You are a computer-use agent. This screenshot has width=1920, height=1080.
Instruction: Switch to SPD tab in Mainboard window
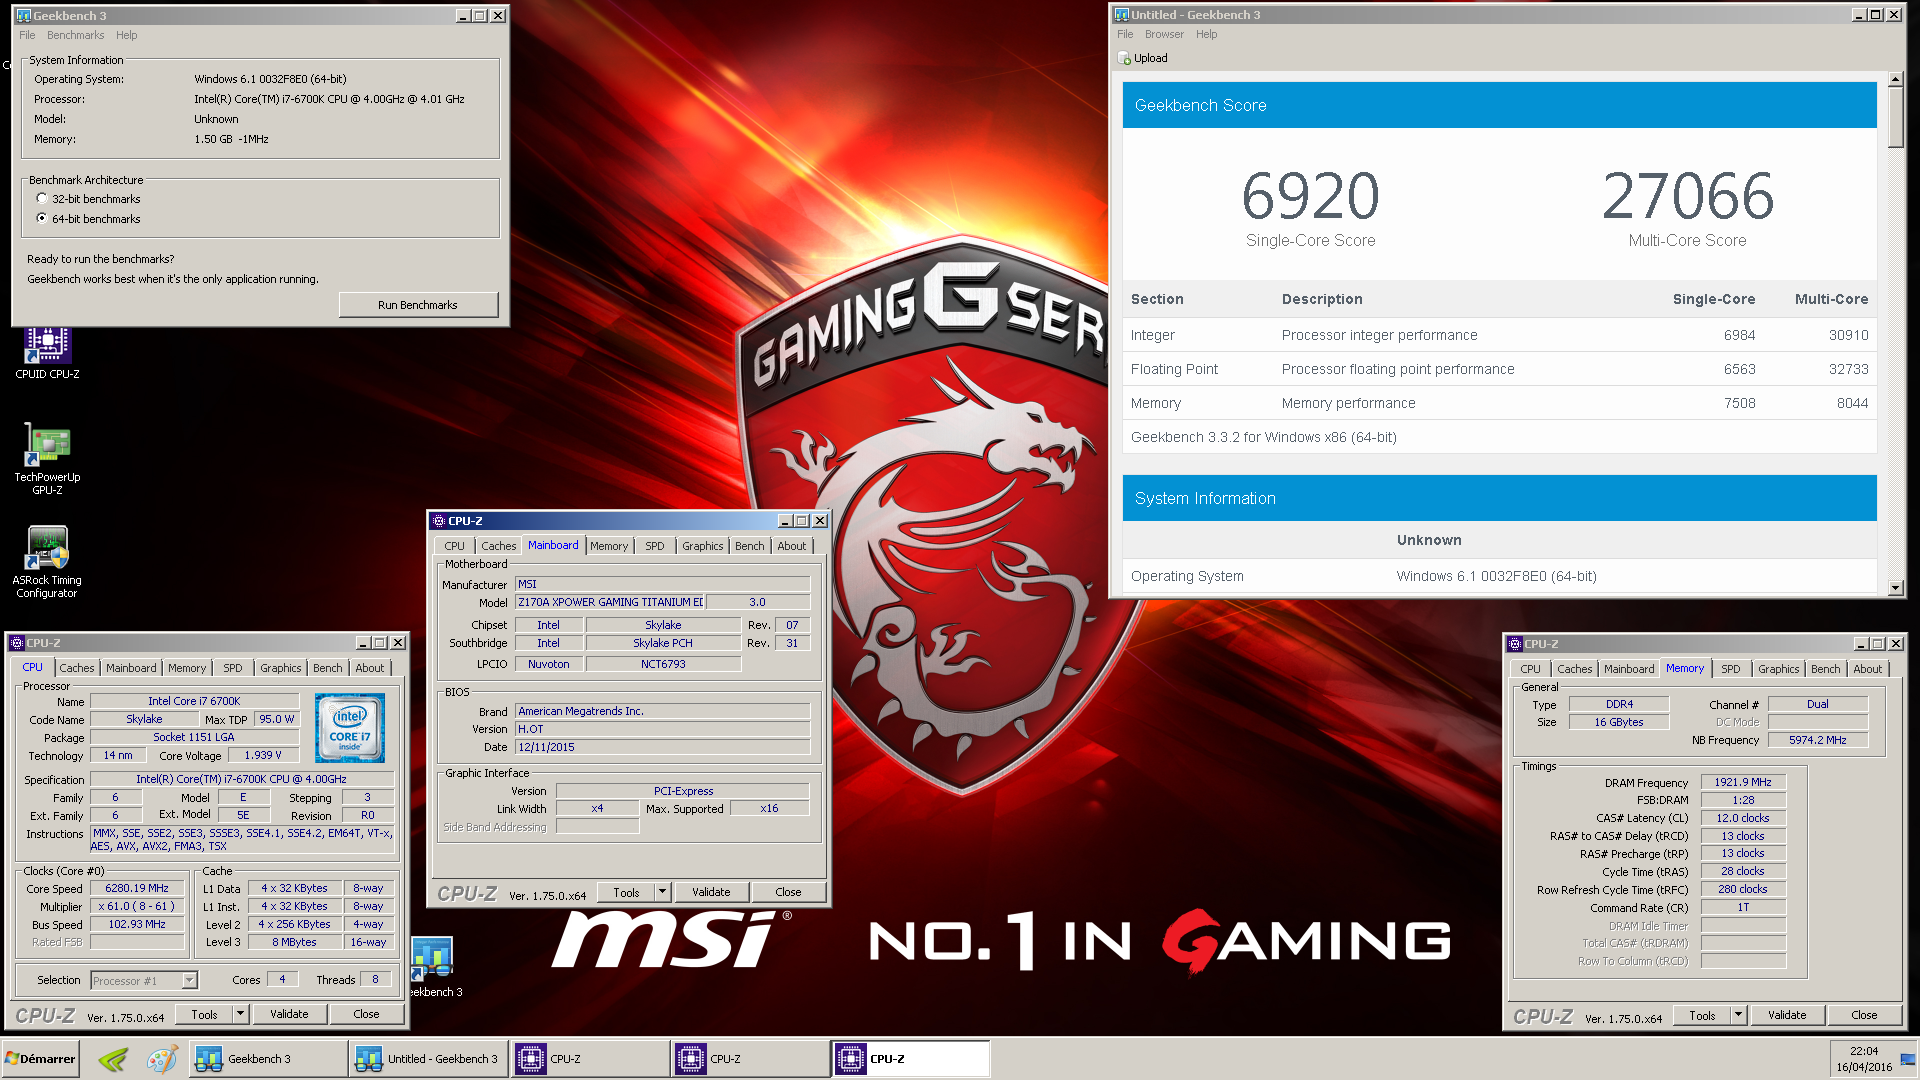point(655,546)
